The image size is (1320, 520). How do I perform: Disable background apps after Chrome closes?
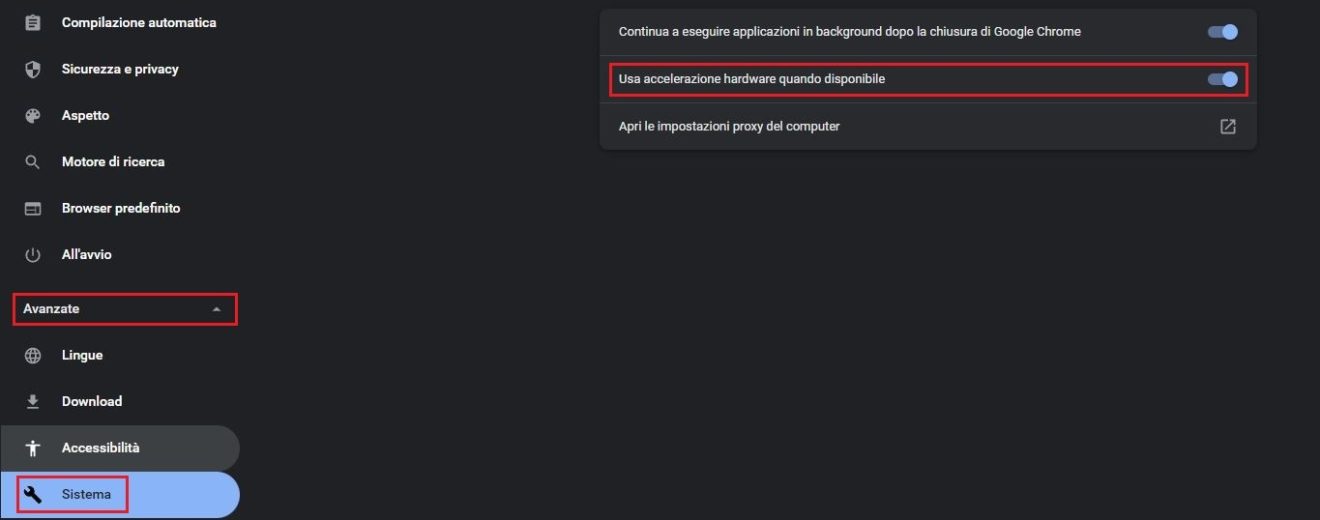click(x=1222, y=32)
